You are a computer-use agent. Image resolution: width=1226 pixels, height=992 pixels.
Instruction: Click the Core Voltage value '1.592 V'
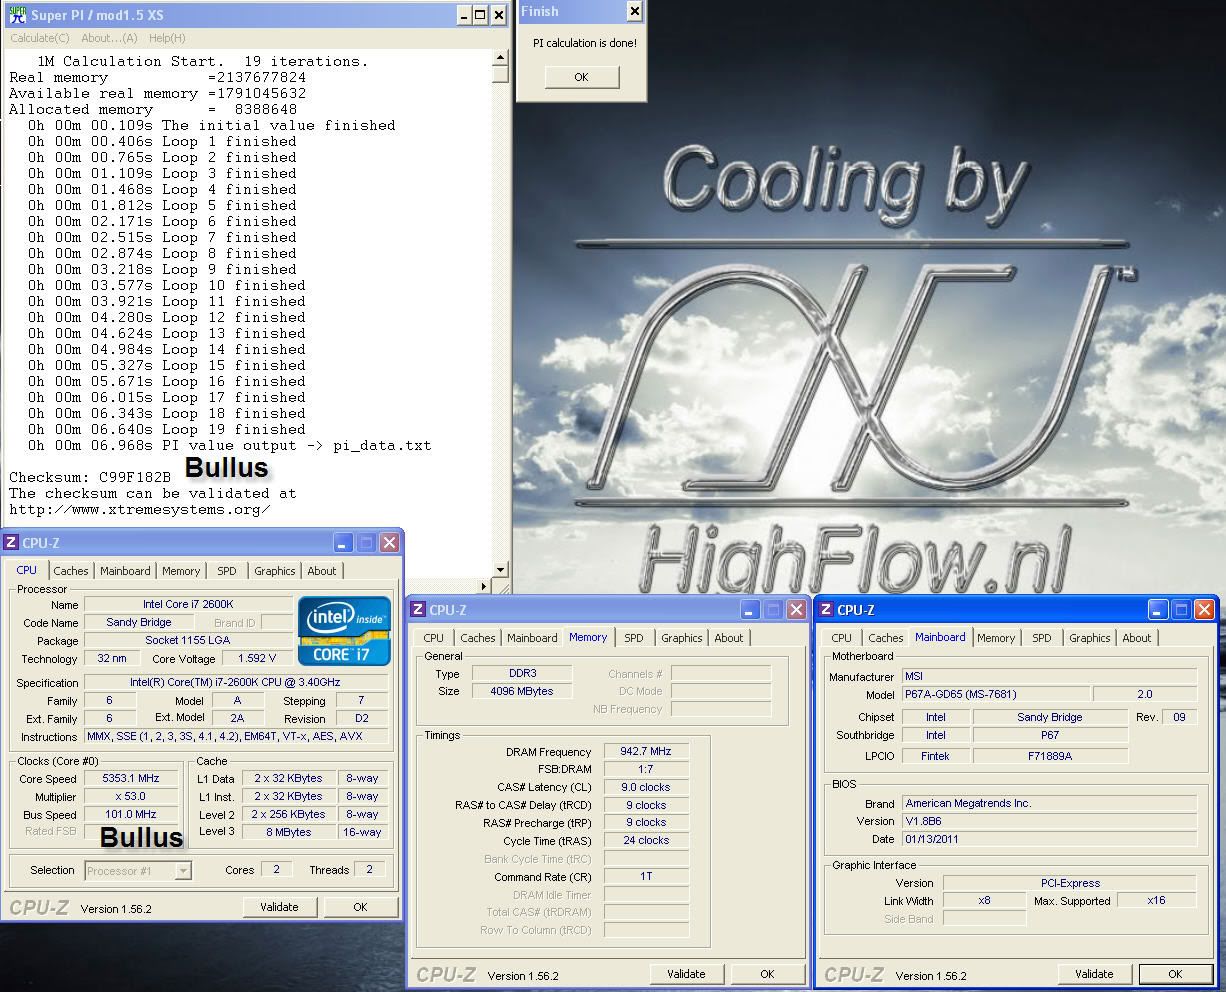257,658
